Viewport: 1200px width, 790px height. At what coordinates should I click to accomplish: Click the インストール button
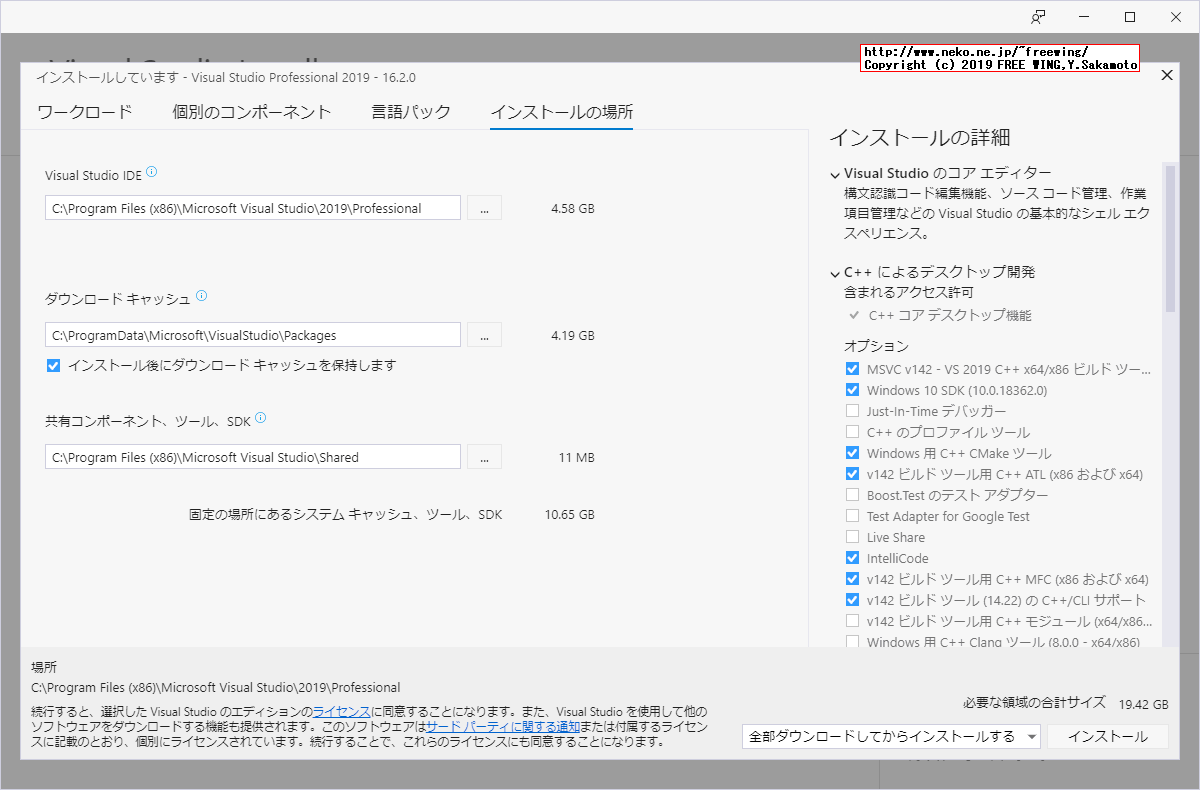pos(1107,735)
